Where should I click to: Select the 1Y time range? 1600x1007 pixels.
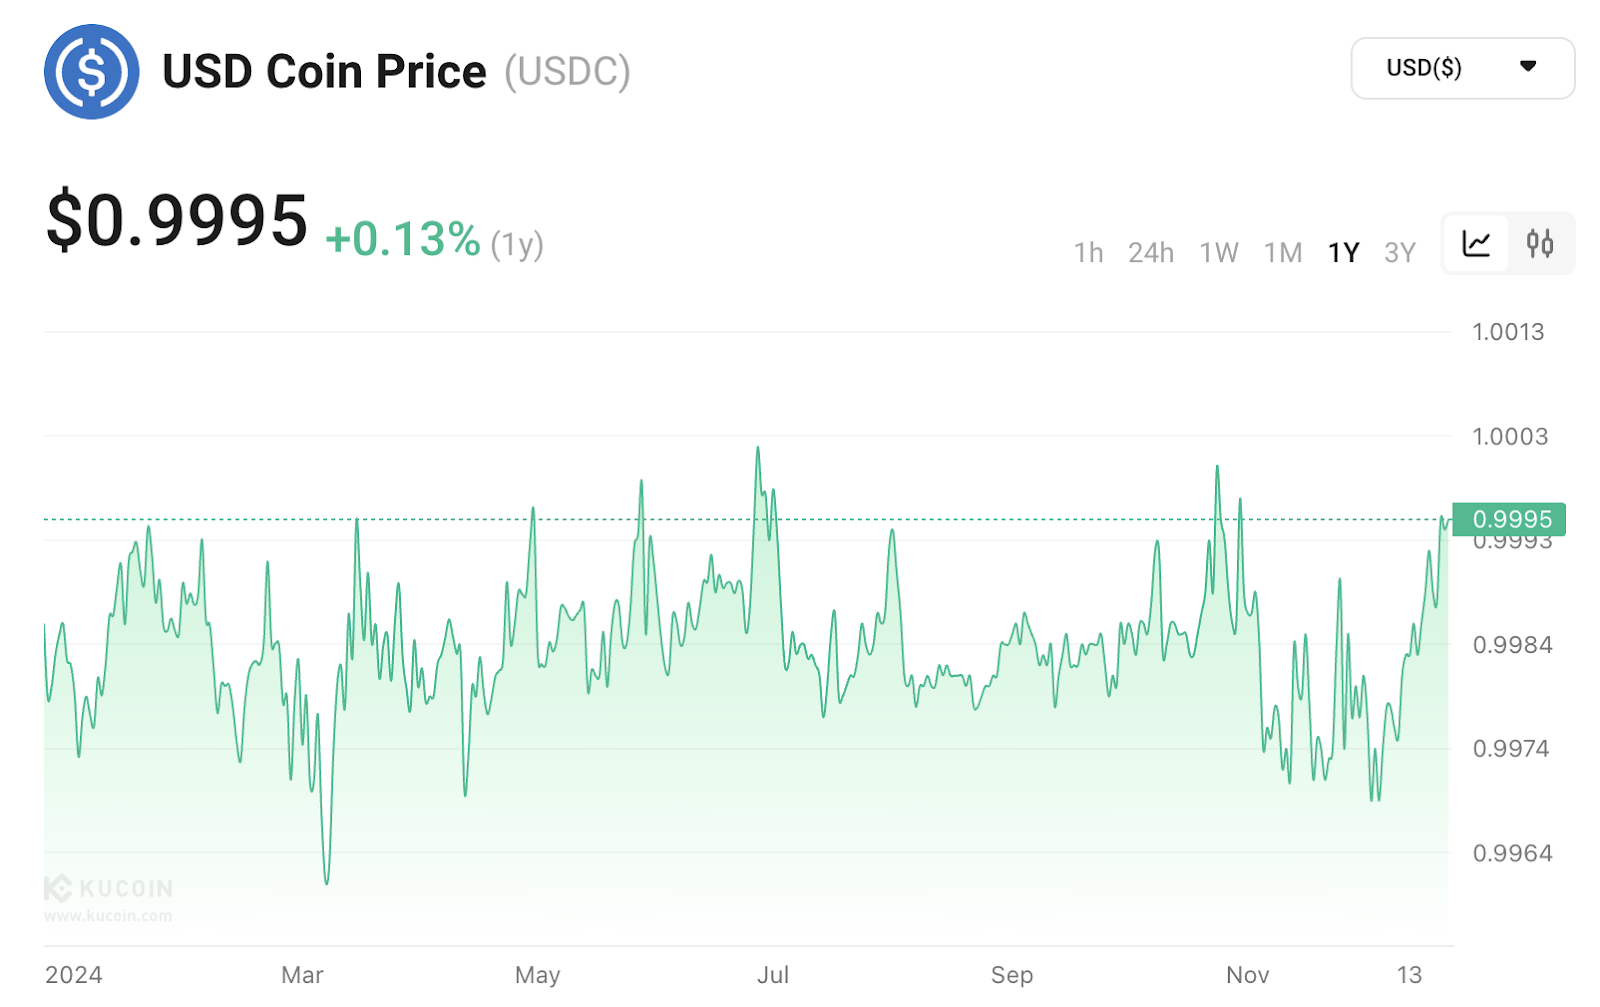click(x=1343, y=252)
